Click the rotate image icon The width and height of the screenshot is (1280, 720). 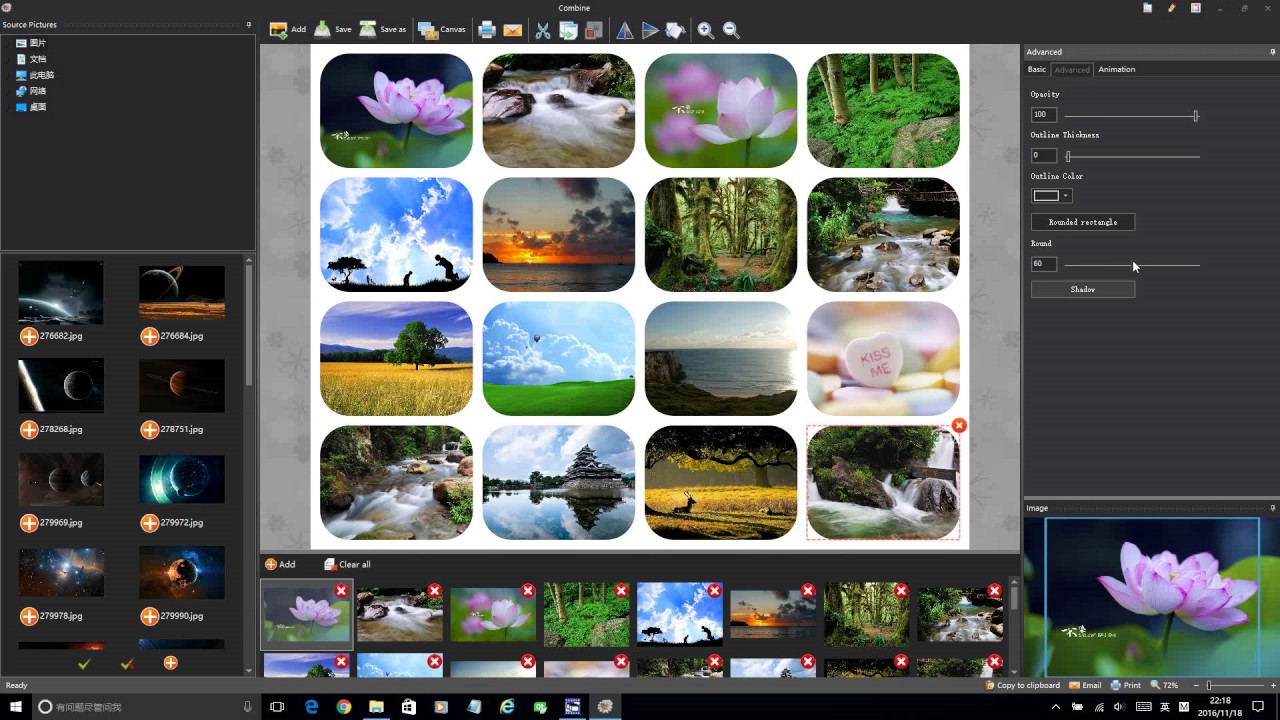point(675,30)
